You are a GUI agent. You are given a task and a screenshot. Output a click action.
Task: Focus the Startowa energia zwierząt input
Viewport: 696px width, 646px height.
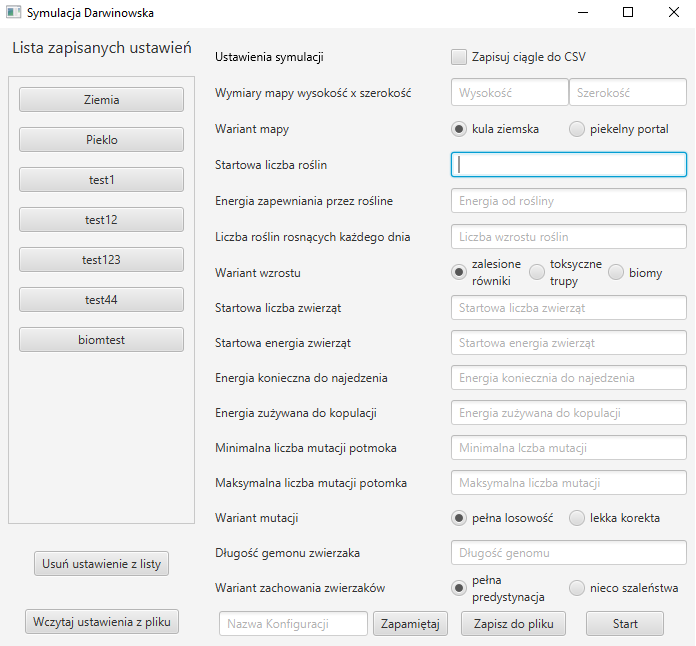click(x=569, y=343)
